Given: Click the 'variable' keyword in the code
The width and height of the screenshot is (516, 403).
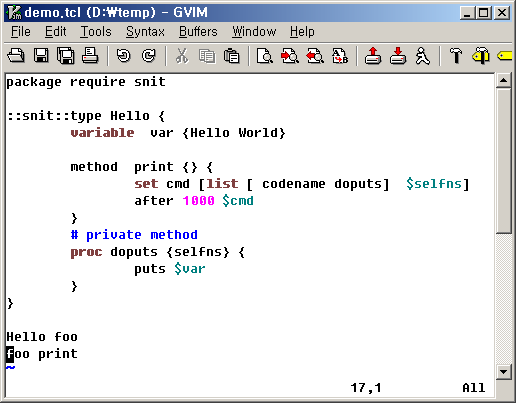Looking at the screenshot, I should 102,133.
